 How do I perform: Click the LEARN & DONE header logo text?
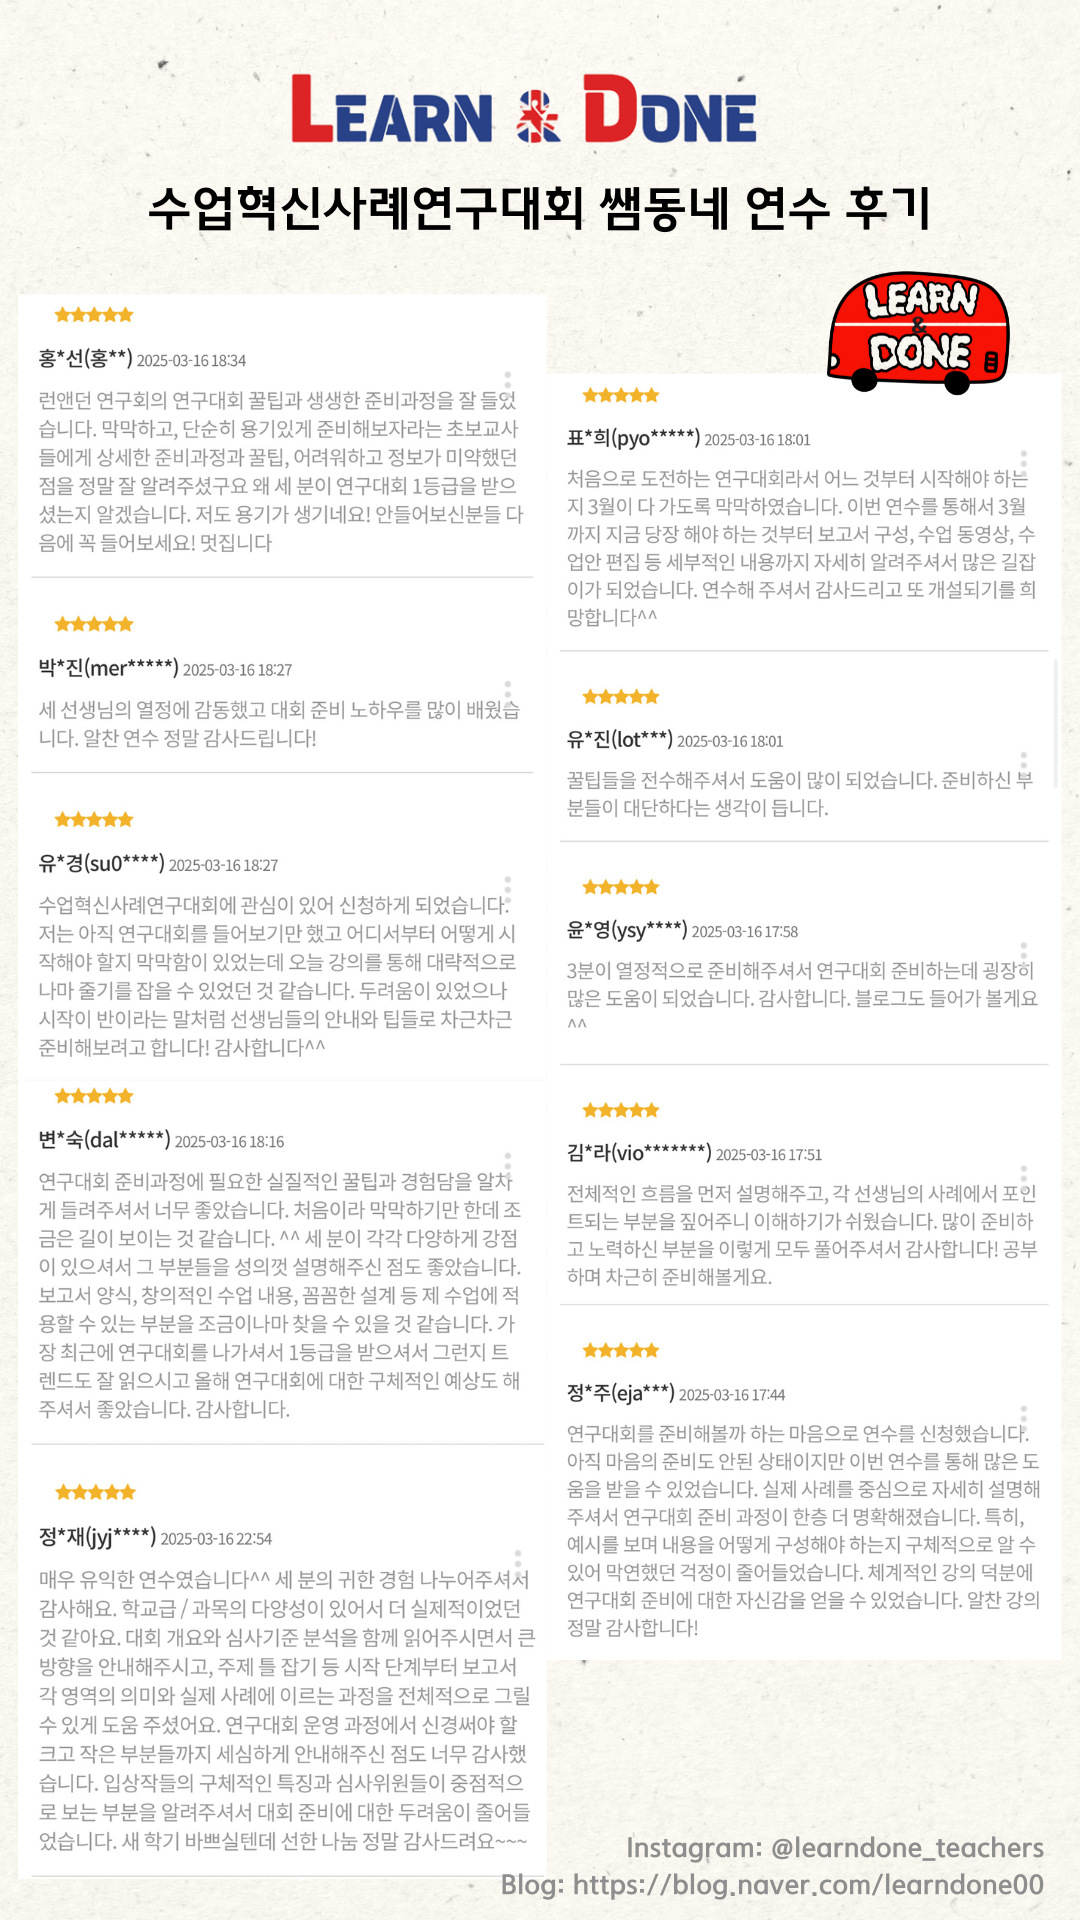[x=524, y=109]
